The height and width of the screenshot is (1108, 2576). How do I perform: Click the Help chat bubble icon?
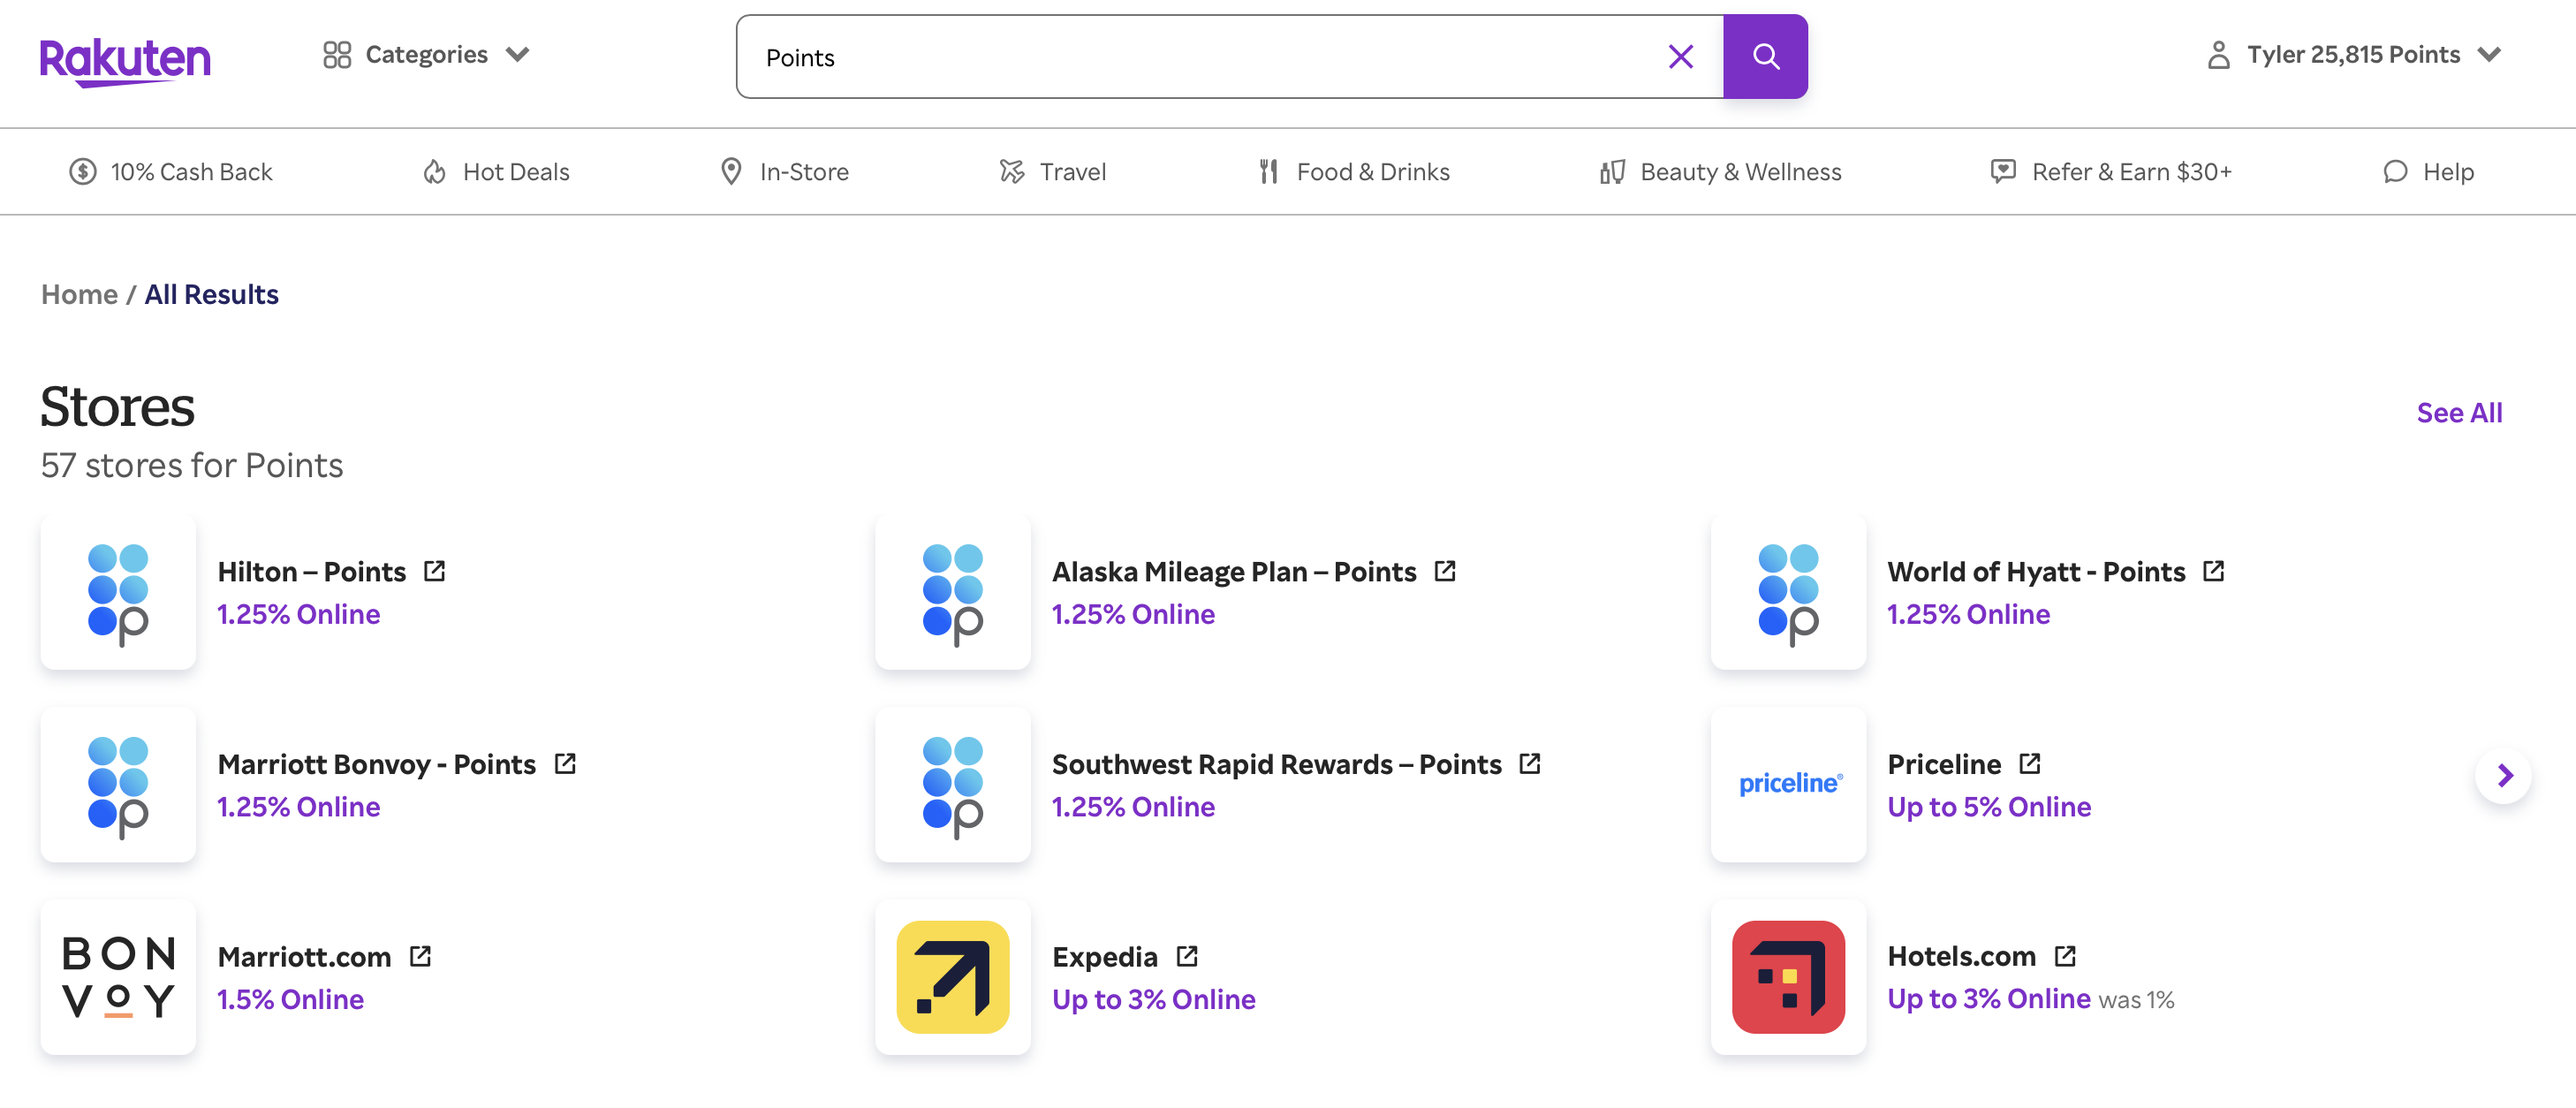pos(2395,172)
